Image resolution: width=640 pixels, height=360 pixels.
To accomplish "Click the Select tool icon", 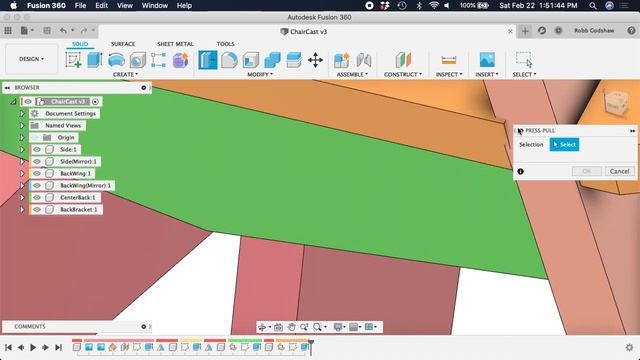I will point(524,60).
